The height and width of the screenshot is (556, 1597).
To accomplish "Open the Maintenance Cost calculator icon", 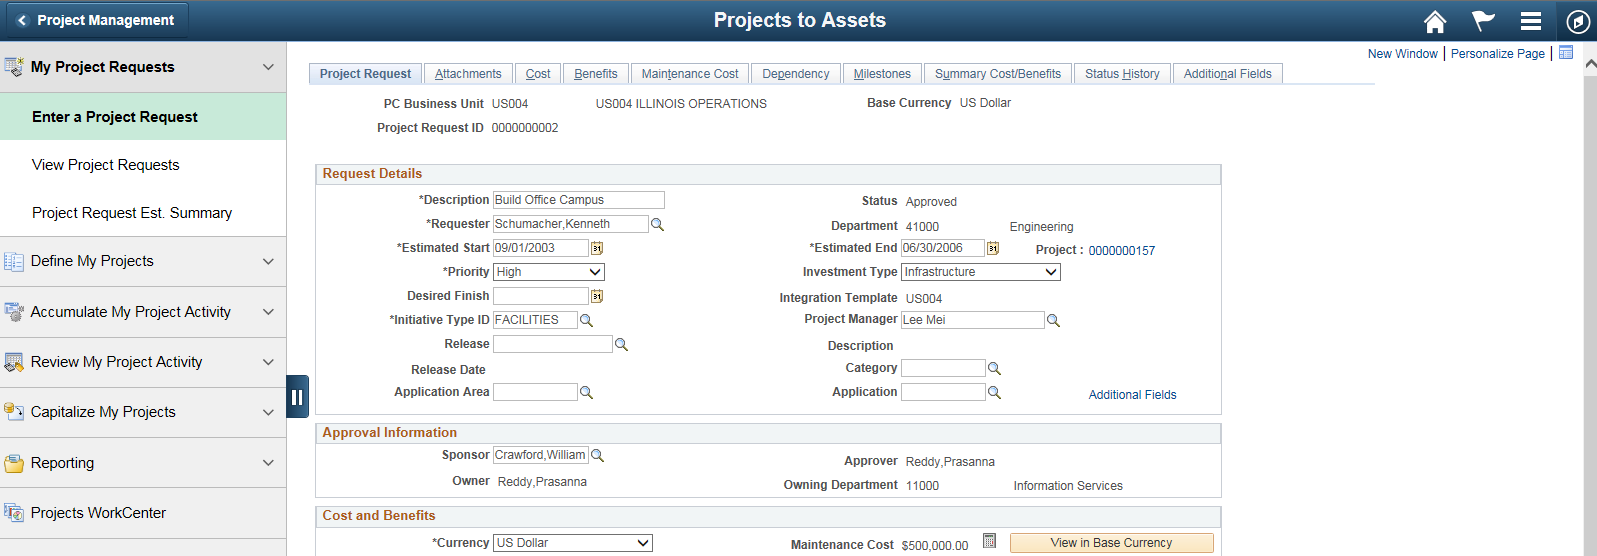I will click(x=989, y=541).
